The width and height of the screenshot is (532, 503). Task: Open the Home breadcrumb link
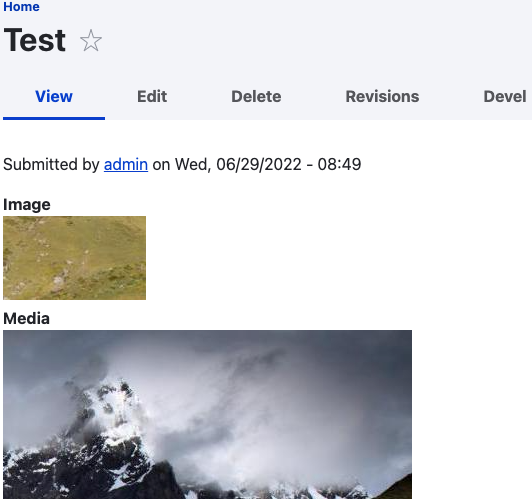21,6
